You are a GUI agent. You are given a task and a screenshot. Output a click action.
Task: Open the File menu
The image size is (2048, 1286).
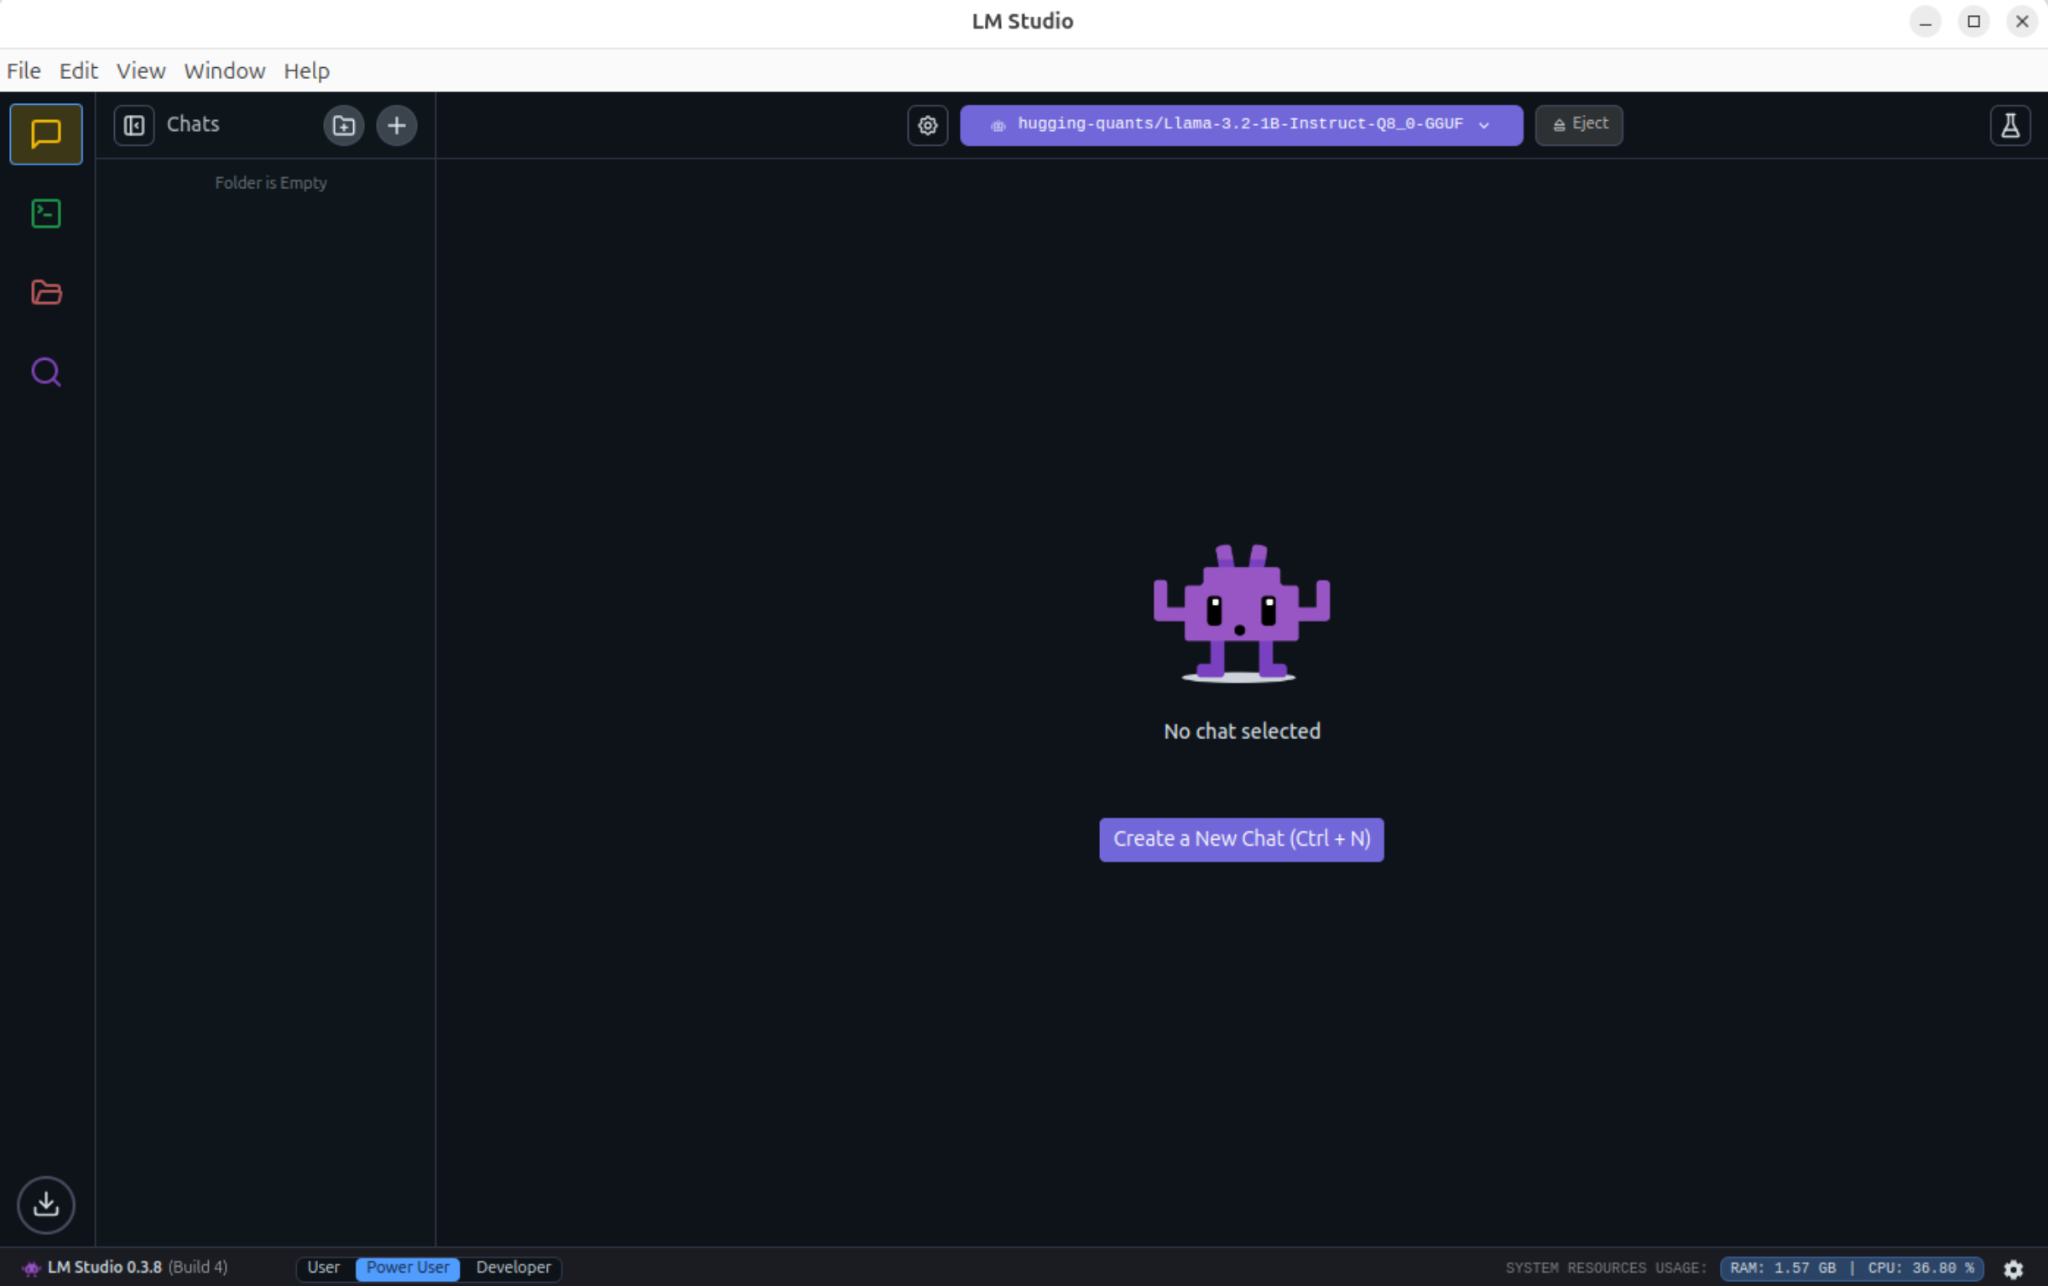[x=23, y=71]
